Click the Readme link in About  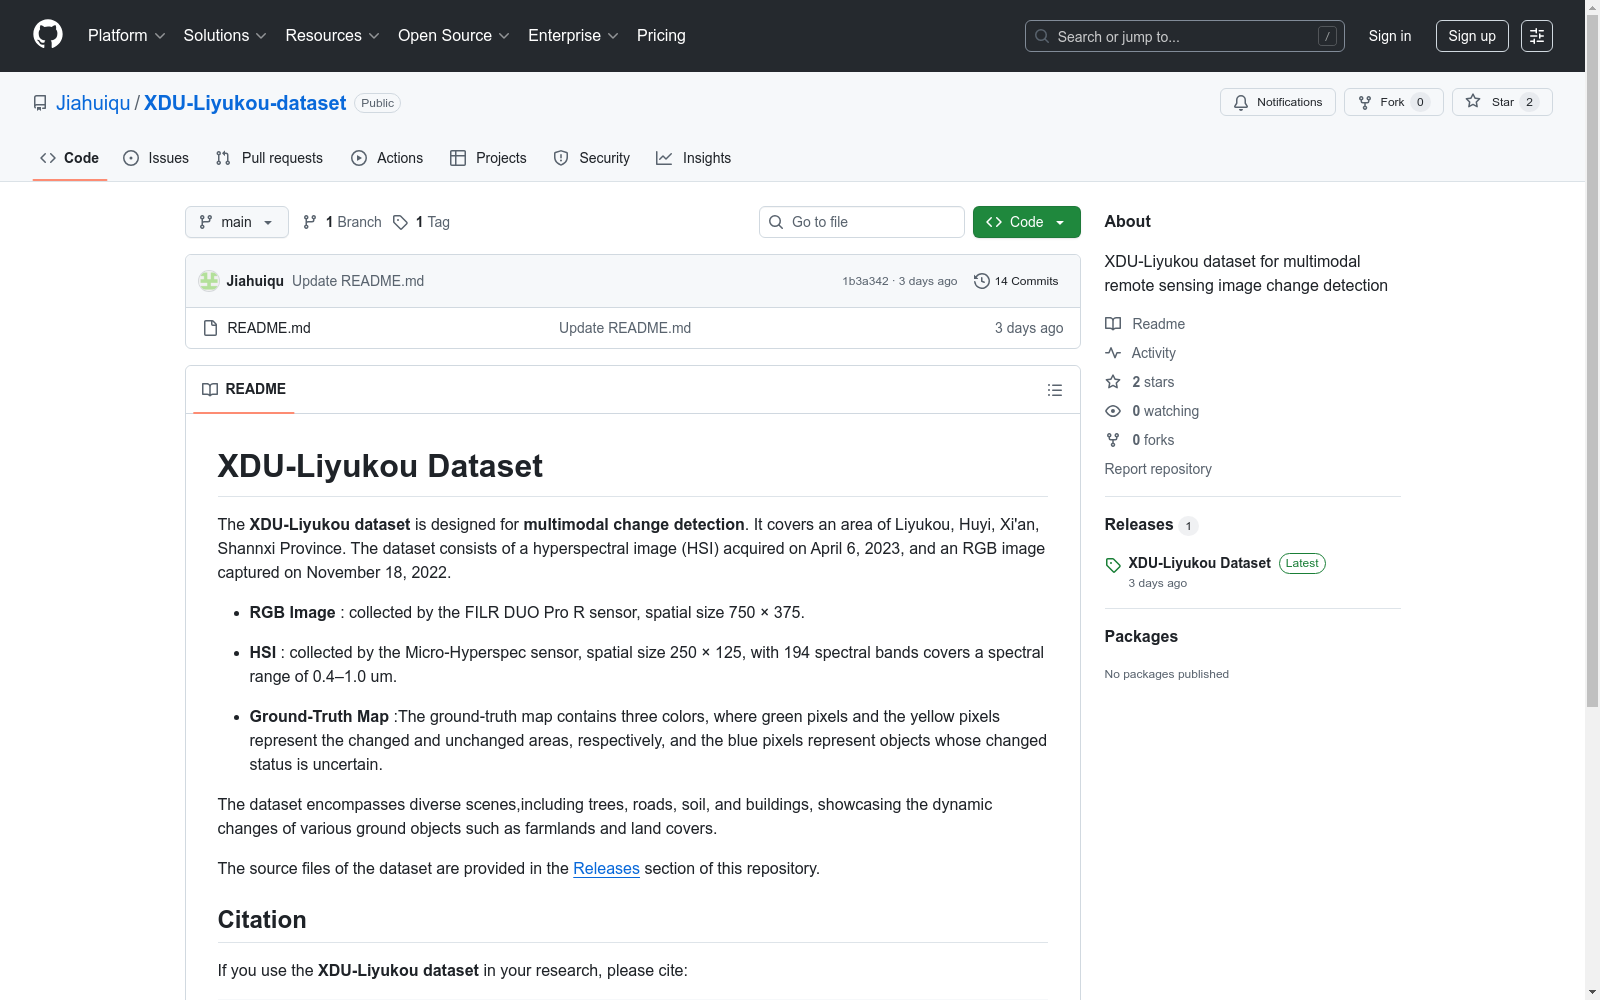point(1158,324)
